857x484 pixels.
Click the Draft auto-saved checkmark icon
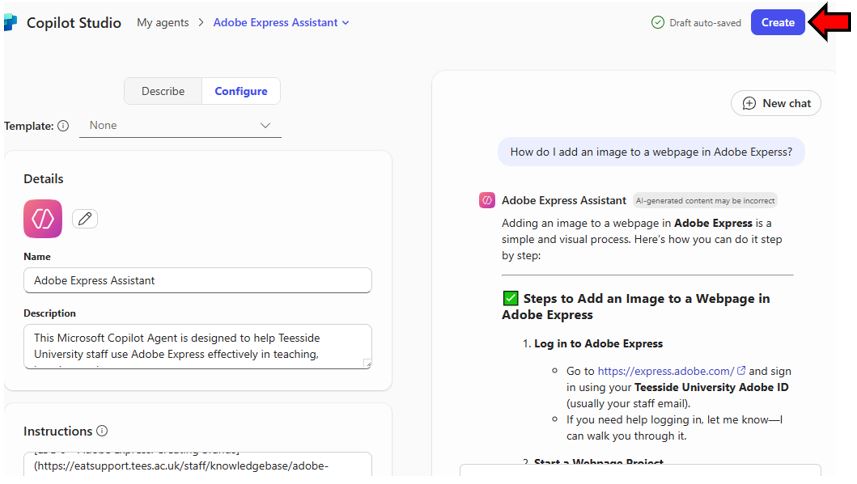658,22
